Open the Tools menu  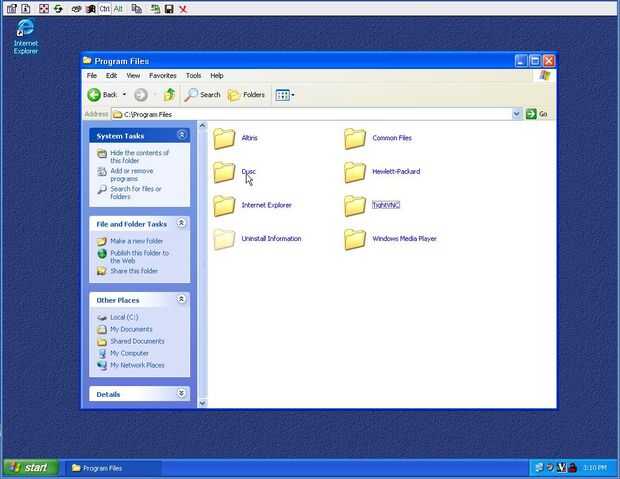click(x=193, y=75)
